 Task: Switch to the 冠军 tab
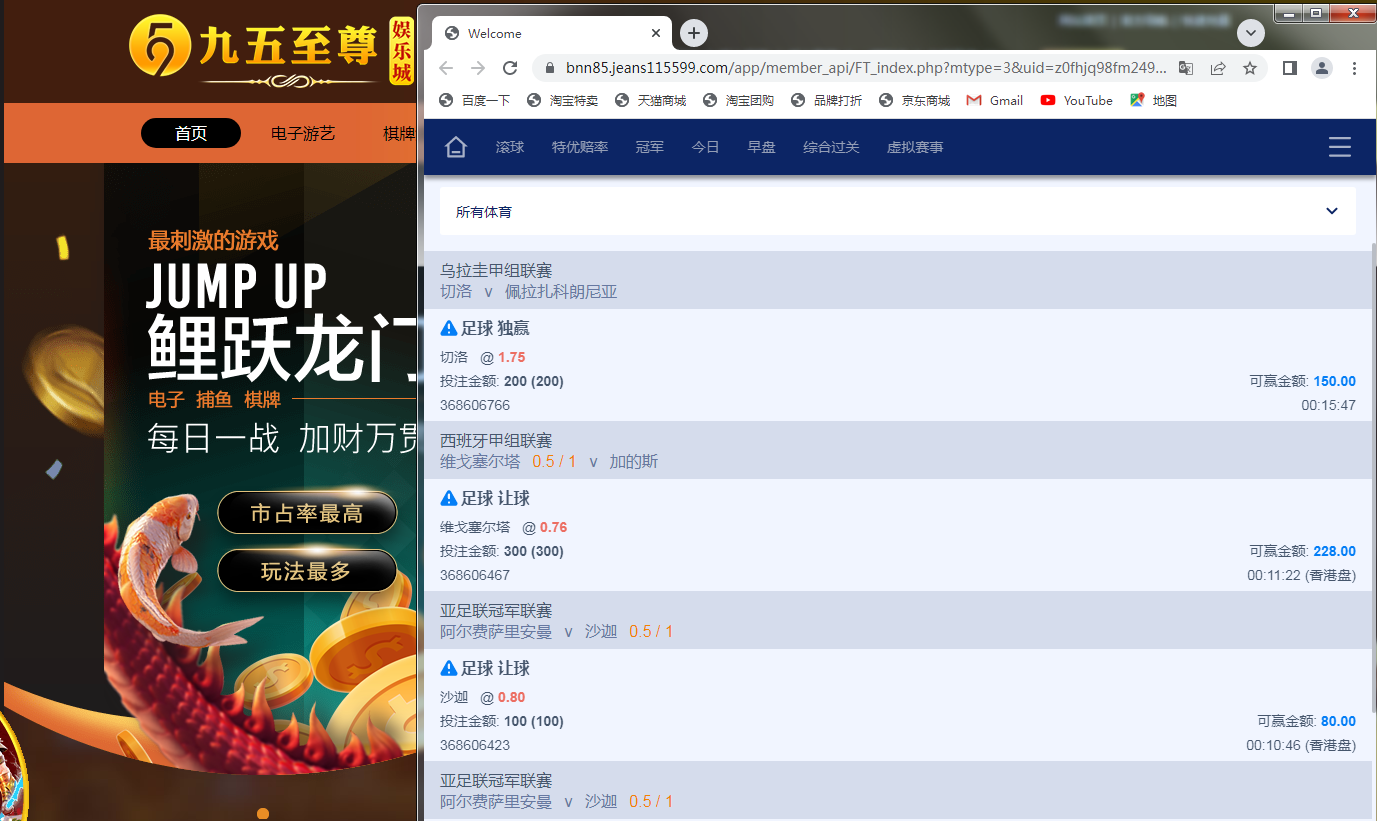click(650, 147)
